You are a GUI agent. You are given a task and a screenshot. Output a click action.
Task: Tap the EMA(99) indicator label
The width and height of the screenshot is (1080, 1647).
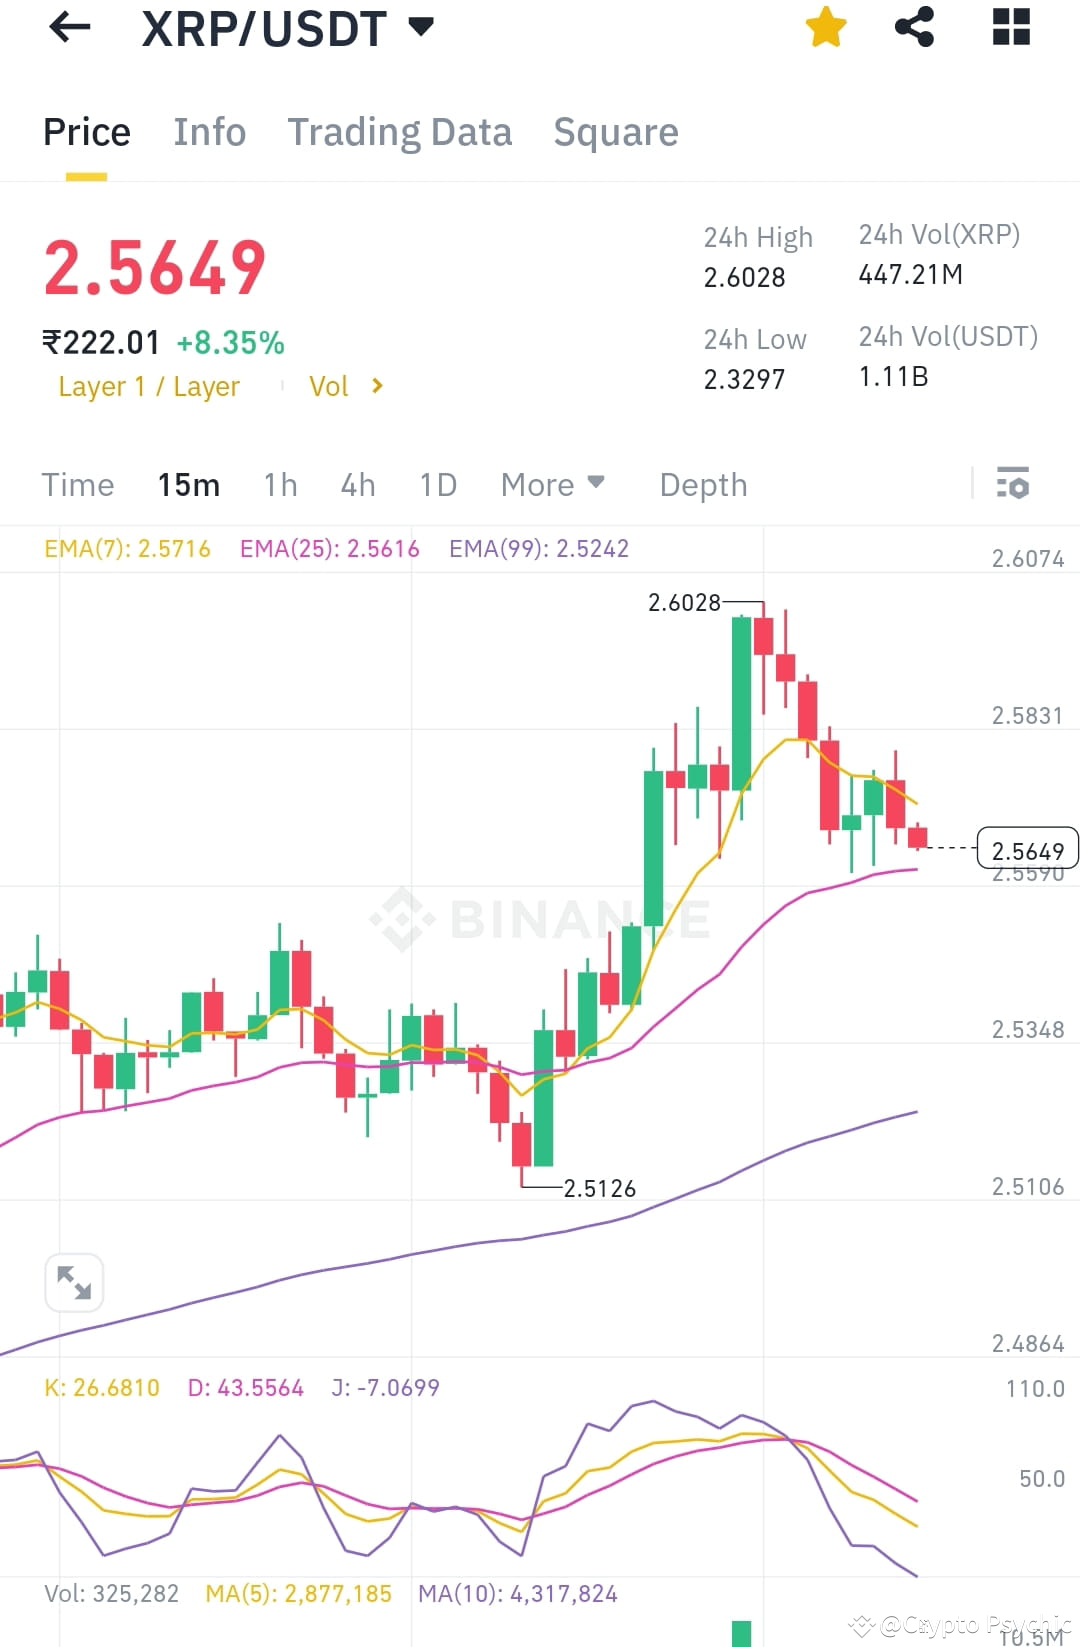pyautogui.click(x=538, y=548)
